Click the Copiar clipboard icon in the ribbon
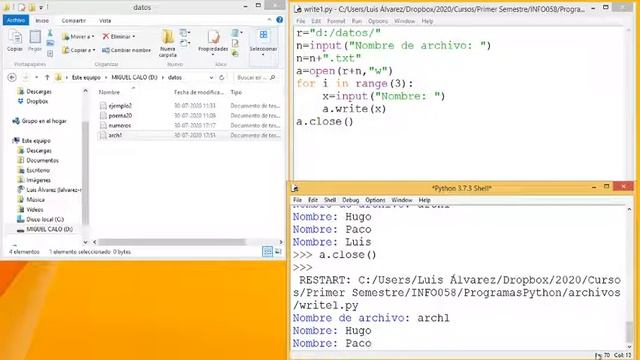640x360 pixels. (15, 38)
